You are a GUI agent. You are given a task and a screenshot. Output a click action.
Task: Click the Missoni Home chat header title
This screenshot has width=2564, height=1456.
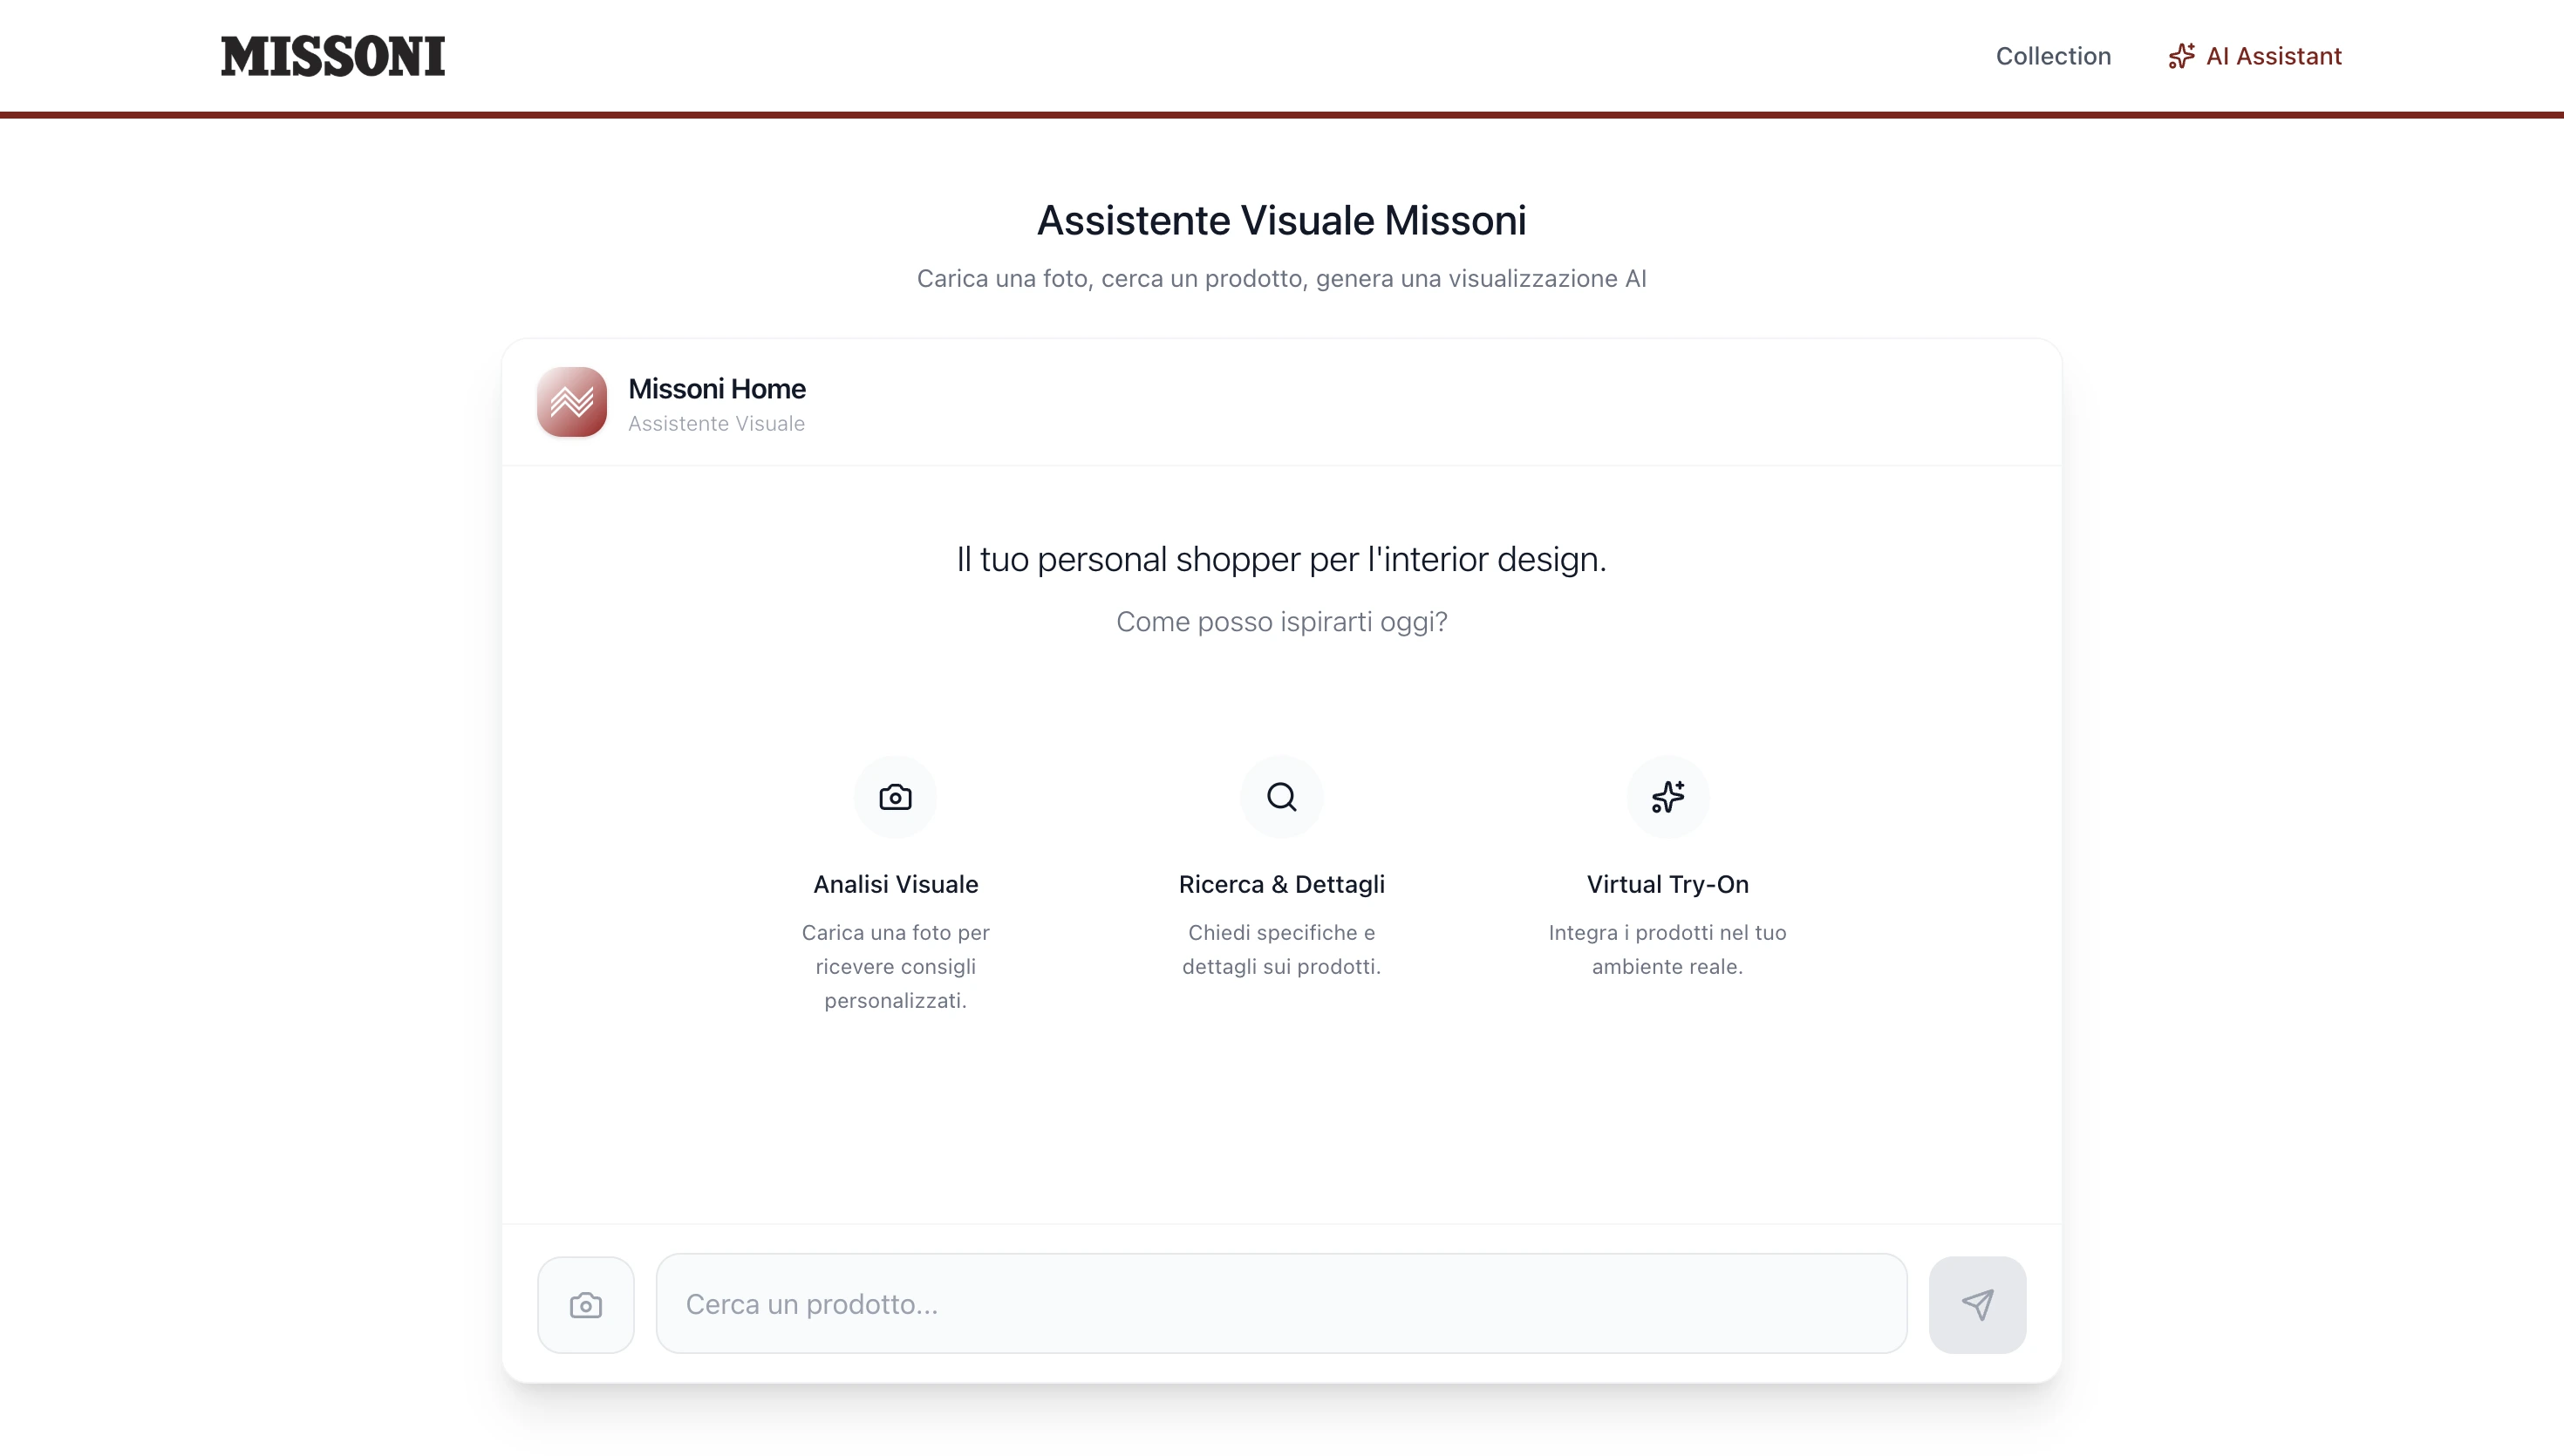click(x=717, y=388)
